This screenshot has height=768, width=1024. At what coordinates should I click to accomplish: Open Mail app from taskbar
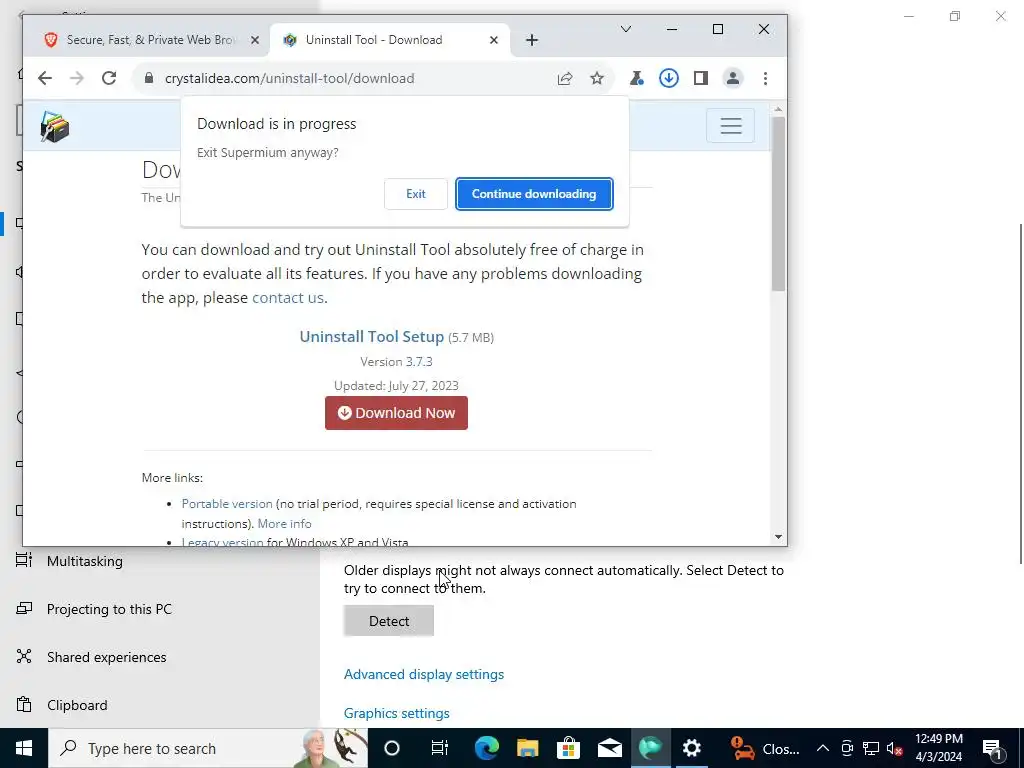[x=610, y=748]
